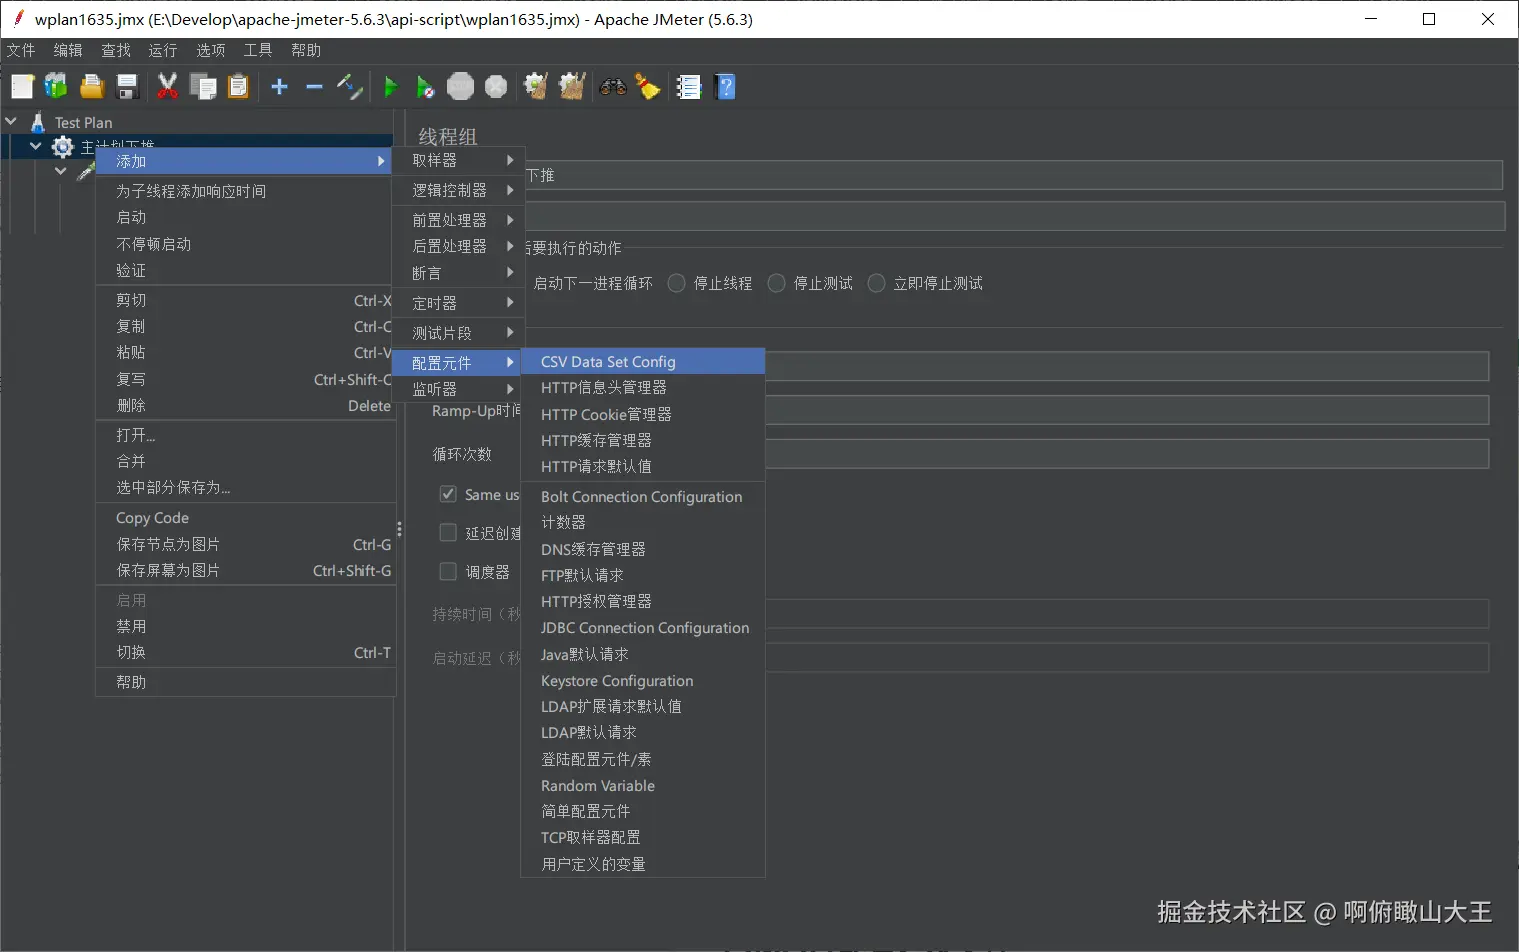Collapse the child node chevron under thread group
The image size is (1519, 952).
point(61,172)
